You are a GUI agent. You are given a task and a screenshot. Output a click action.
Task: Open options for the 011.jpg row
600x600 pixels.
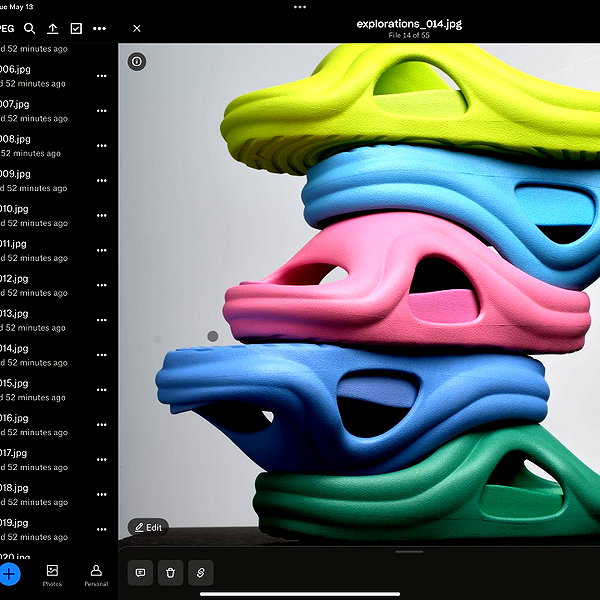tap(102, 250)
